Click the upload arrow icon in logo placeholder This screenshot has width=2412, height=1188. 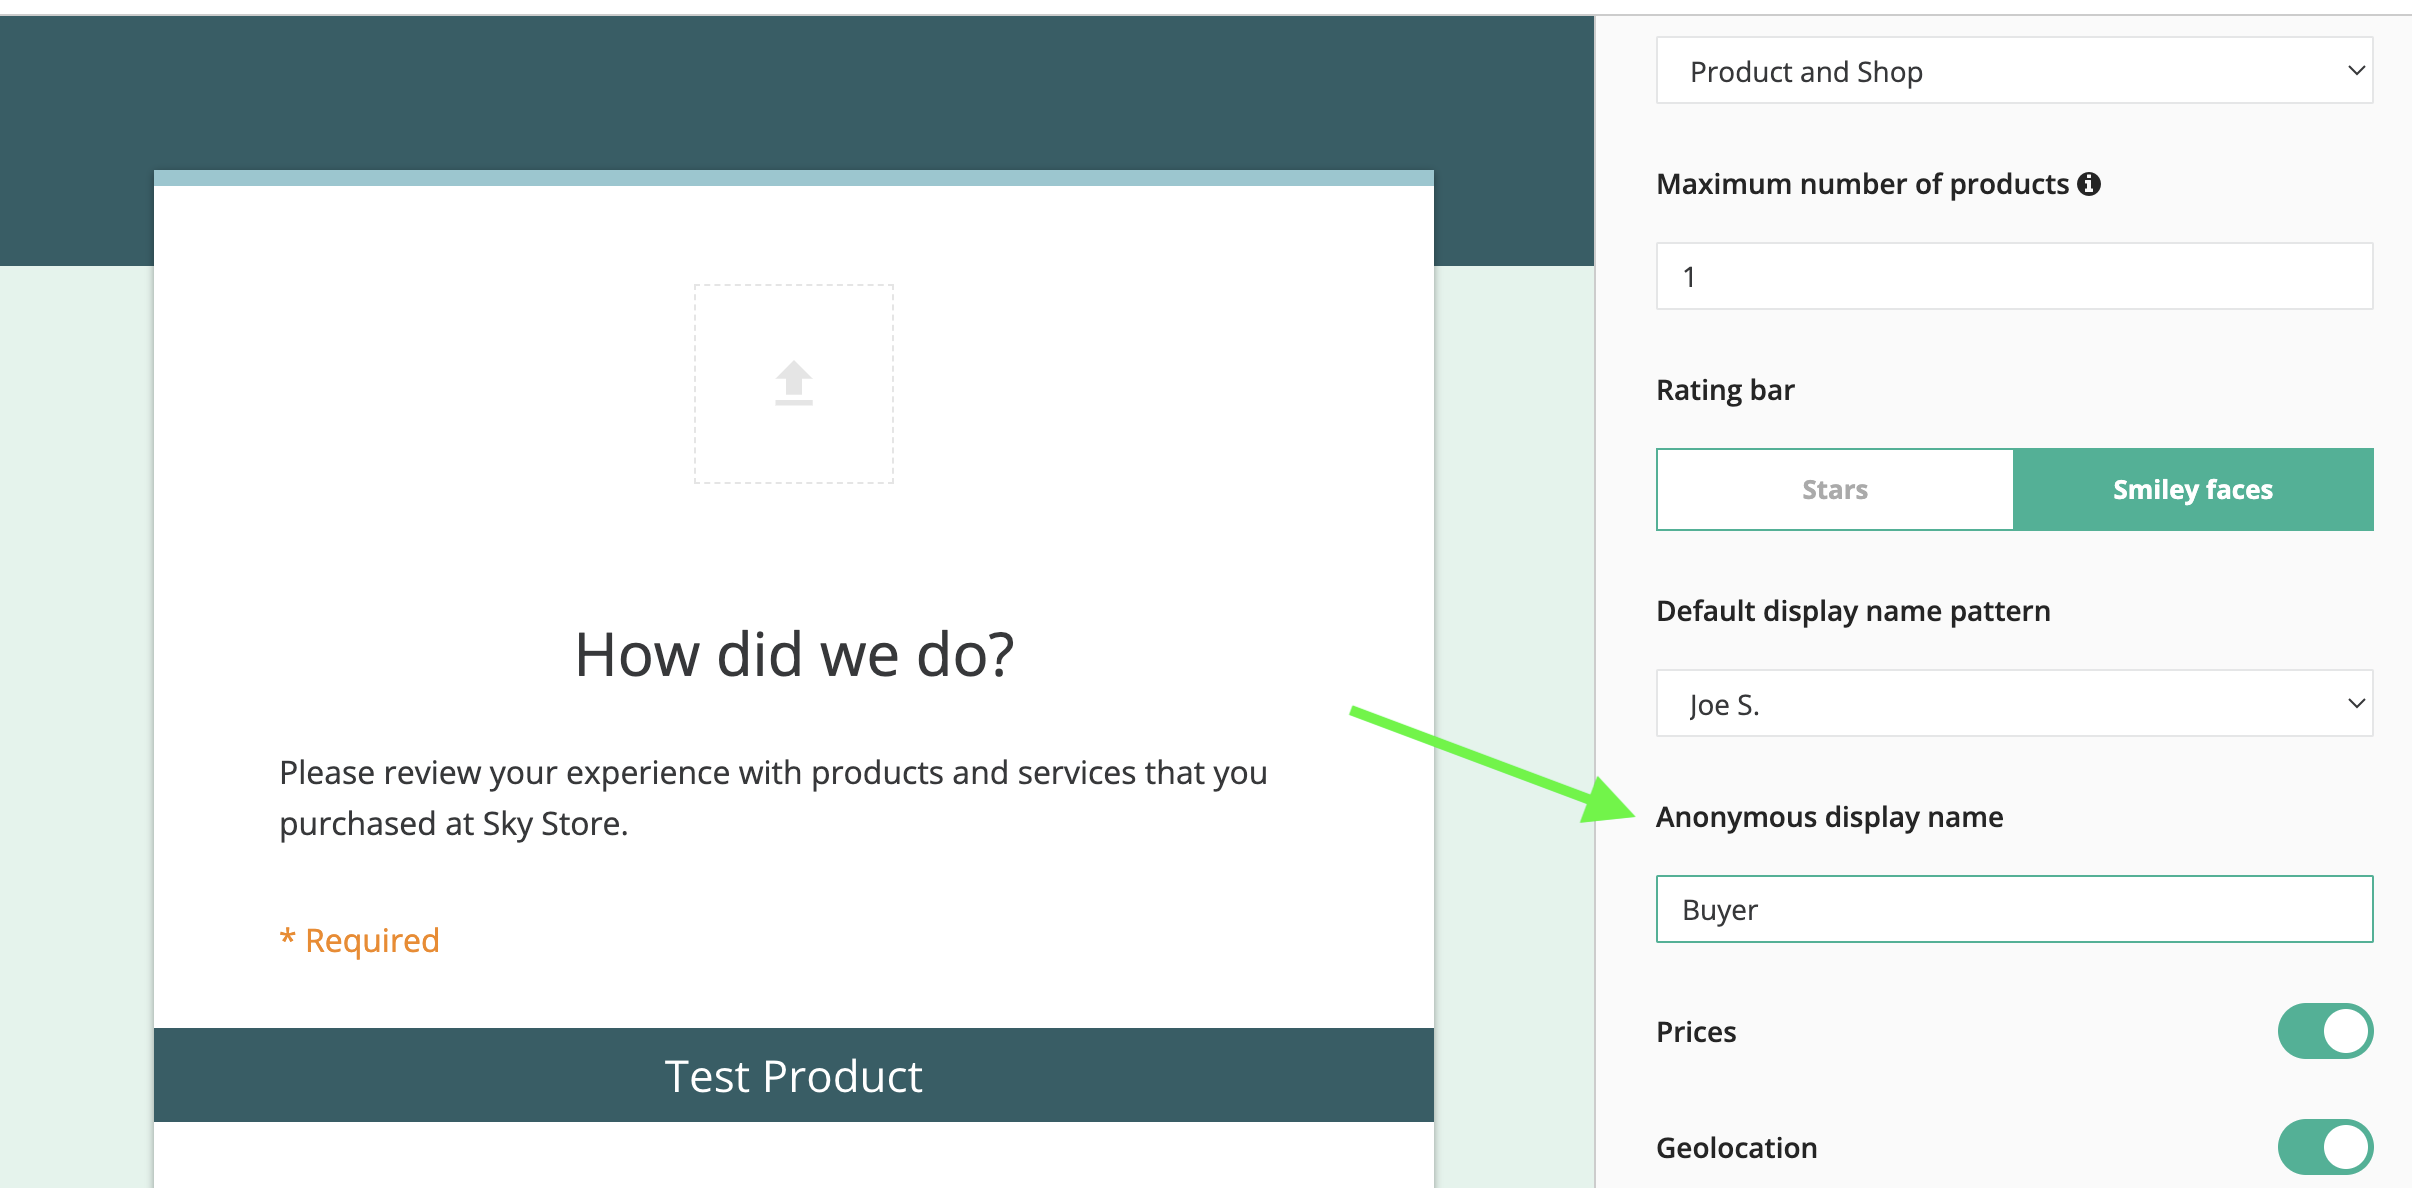[794, 382]
